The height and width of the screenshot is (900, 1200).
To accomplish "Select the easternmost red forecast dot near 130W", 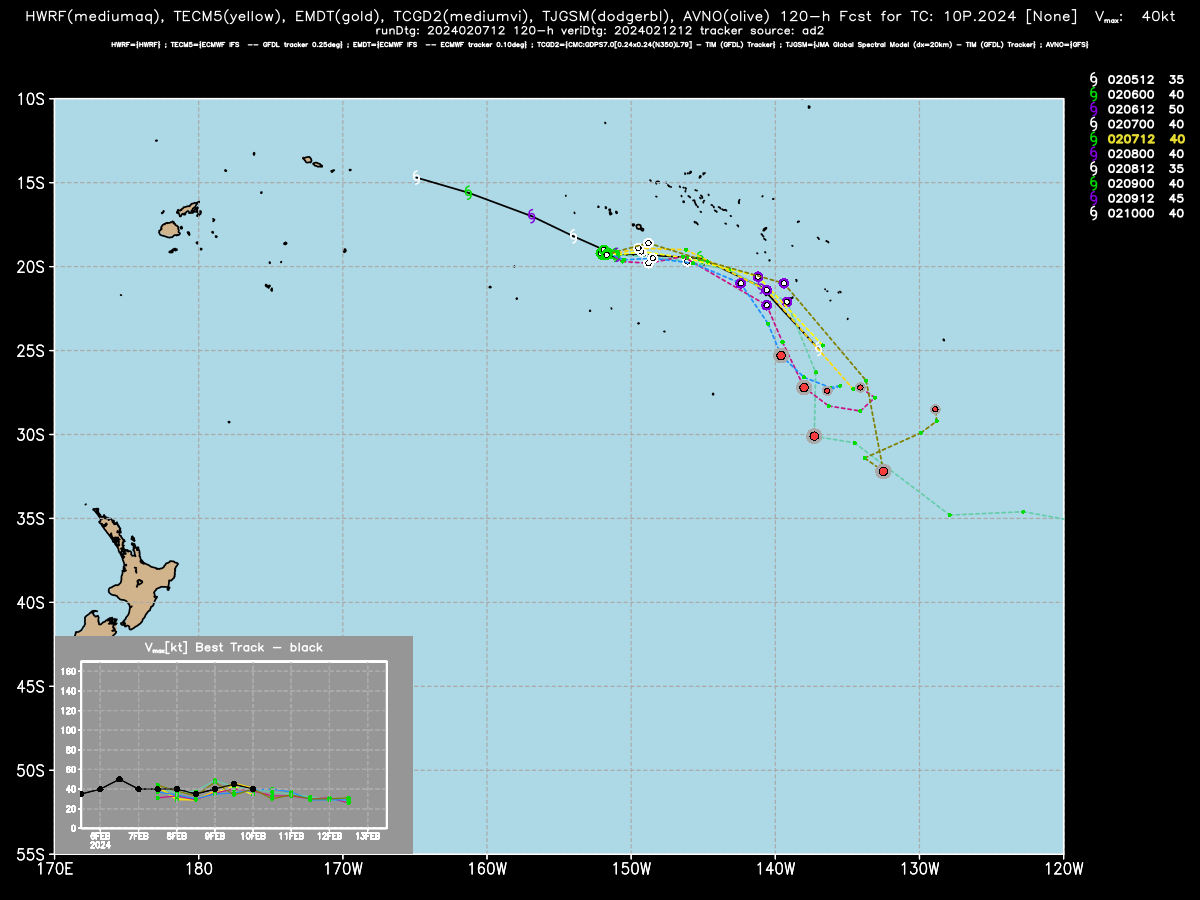I will [x=935, y=409].
